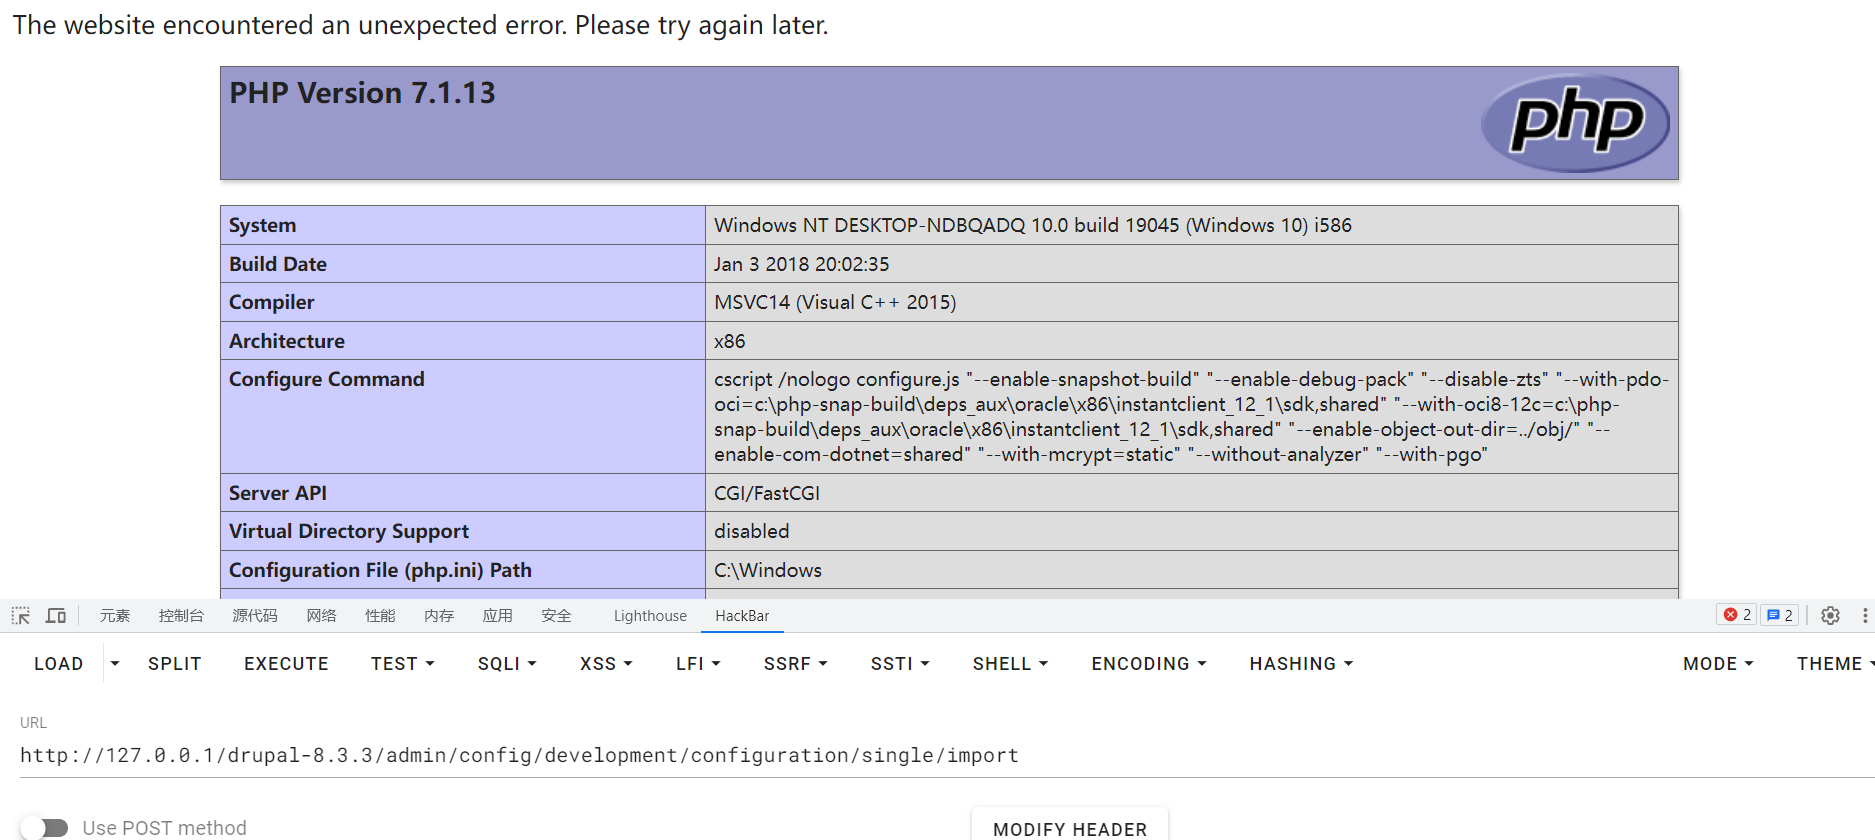1875x840 pixels.
Task: Select the Compiler label cell
Action: tap(463, 302)
